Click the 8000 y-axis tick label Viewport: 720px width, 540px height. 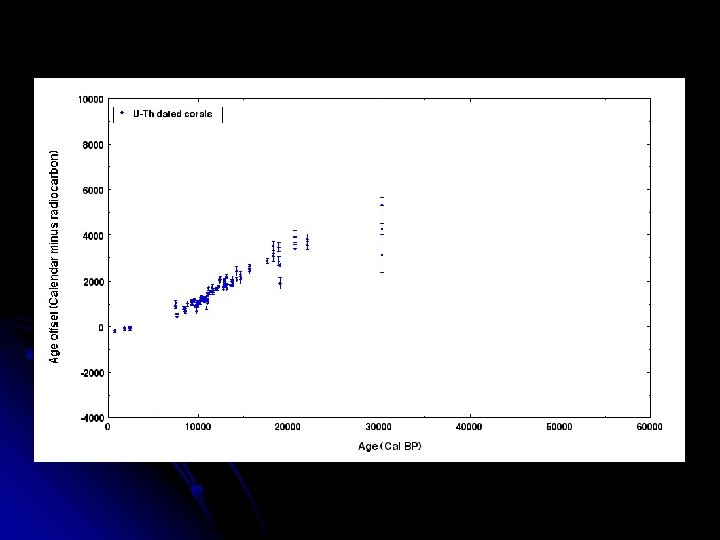click(x=94, y=145)
